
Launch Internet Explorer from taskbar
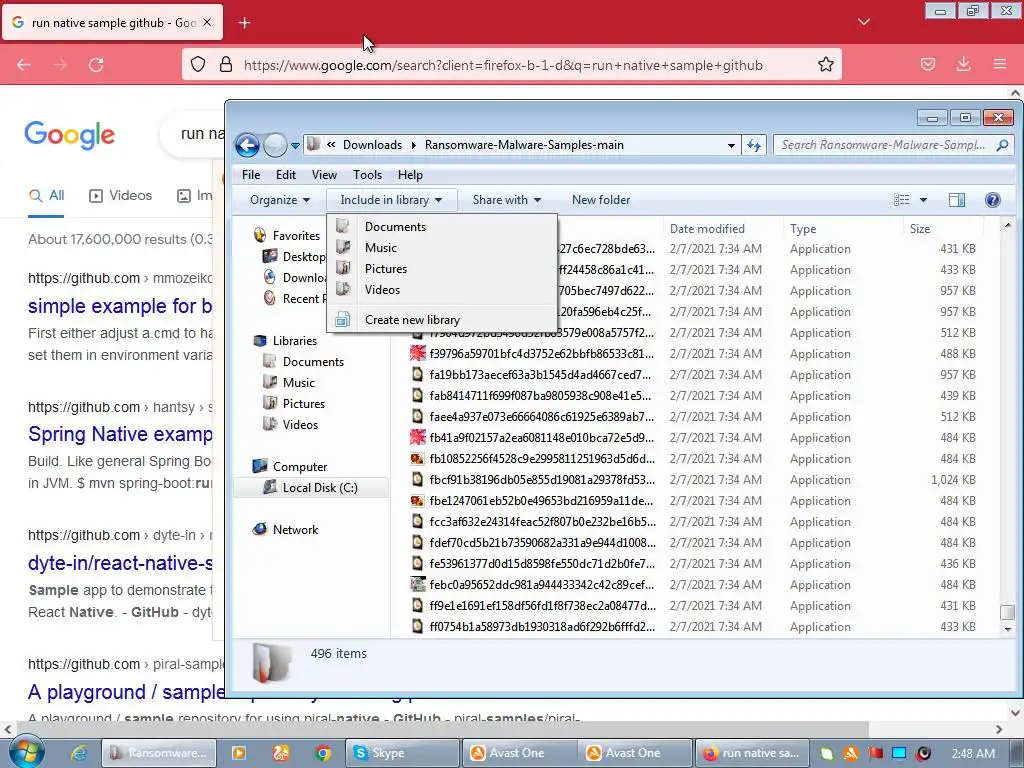79,753
